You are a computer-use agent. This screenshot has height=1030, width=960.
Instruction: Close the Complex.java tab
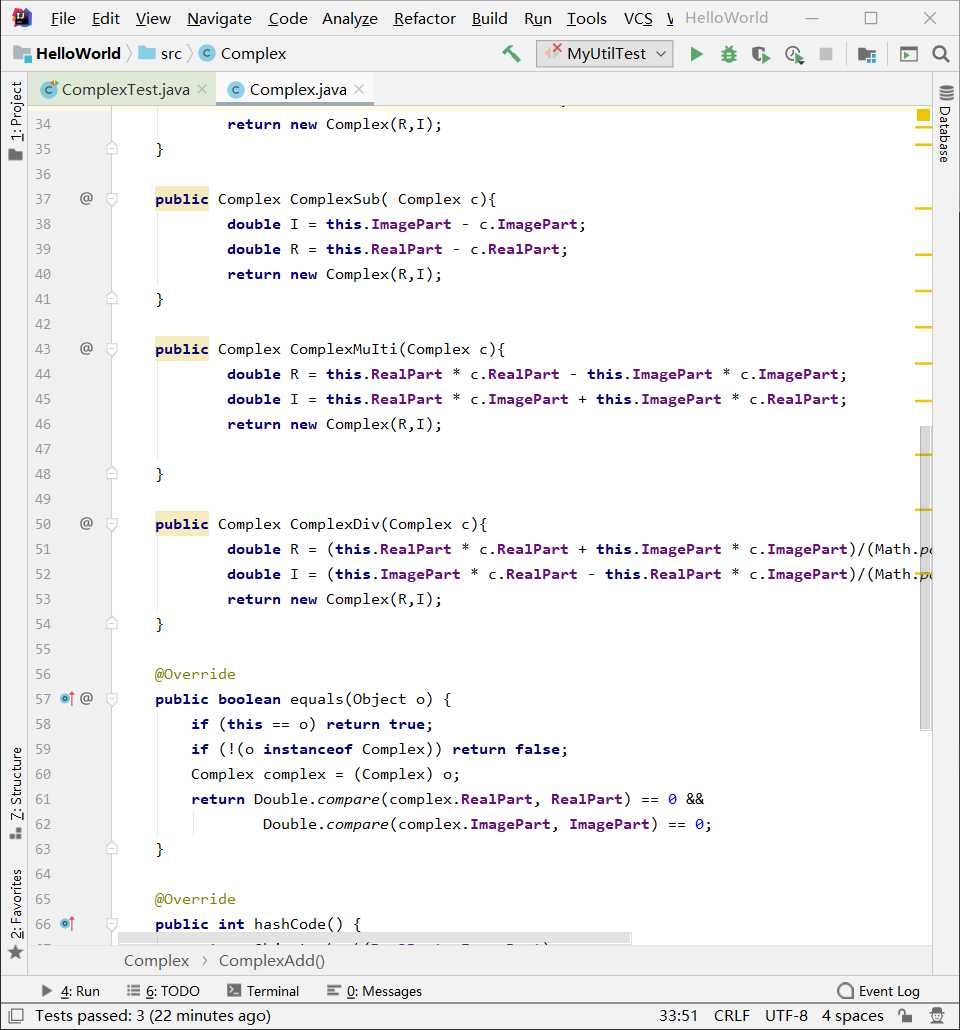pyautogui.click(x=359, y=89)
